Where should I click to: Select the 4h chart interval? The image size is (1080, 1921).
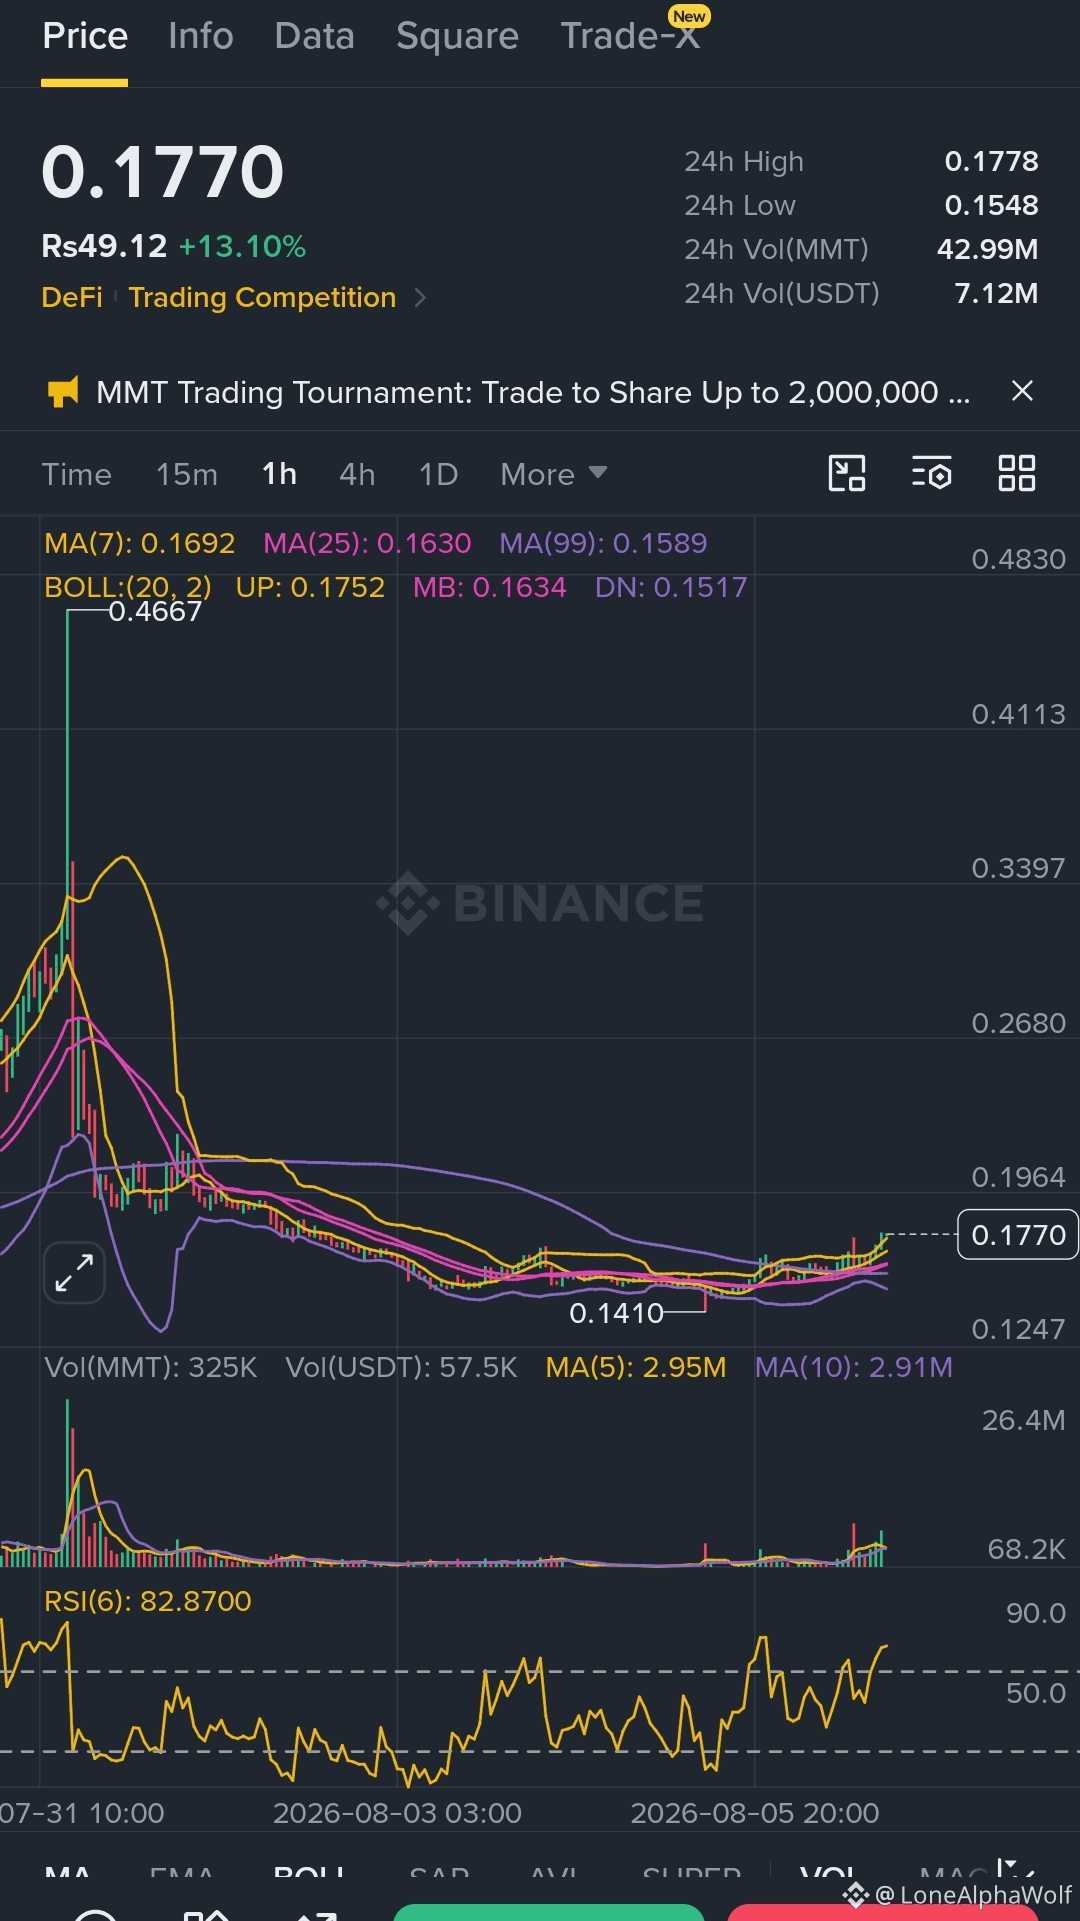click(x=357, y=474)
